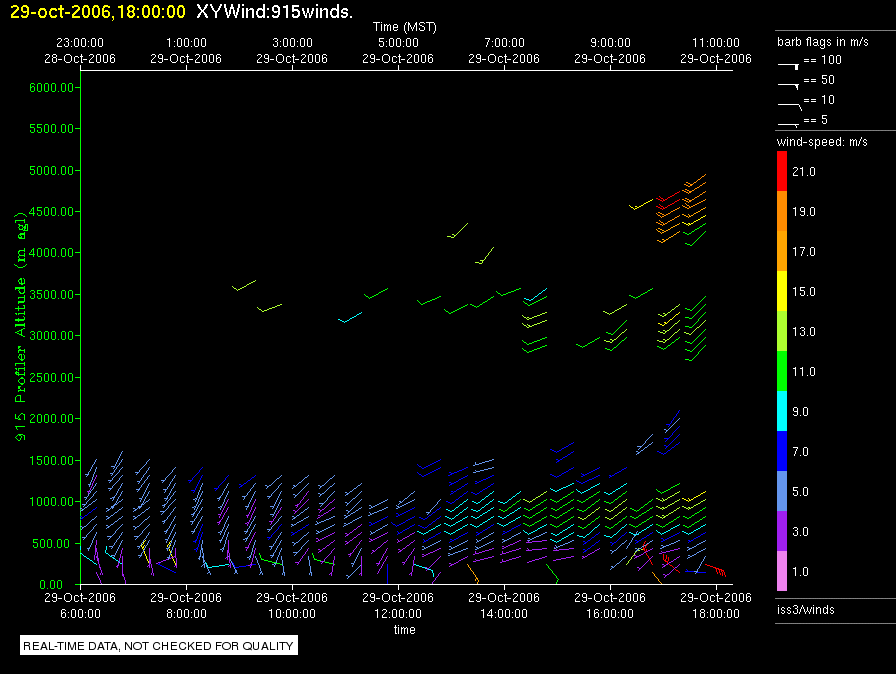Click the 'Time (MST)' axis label
Screen dimensions: 896x674
[405, 27]
